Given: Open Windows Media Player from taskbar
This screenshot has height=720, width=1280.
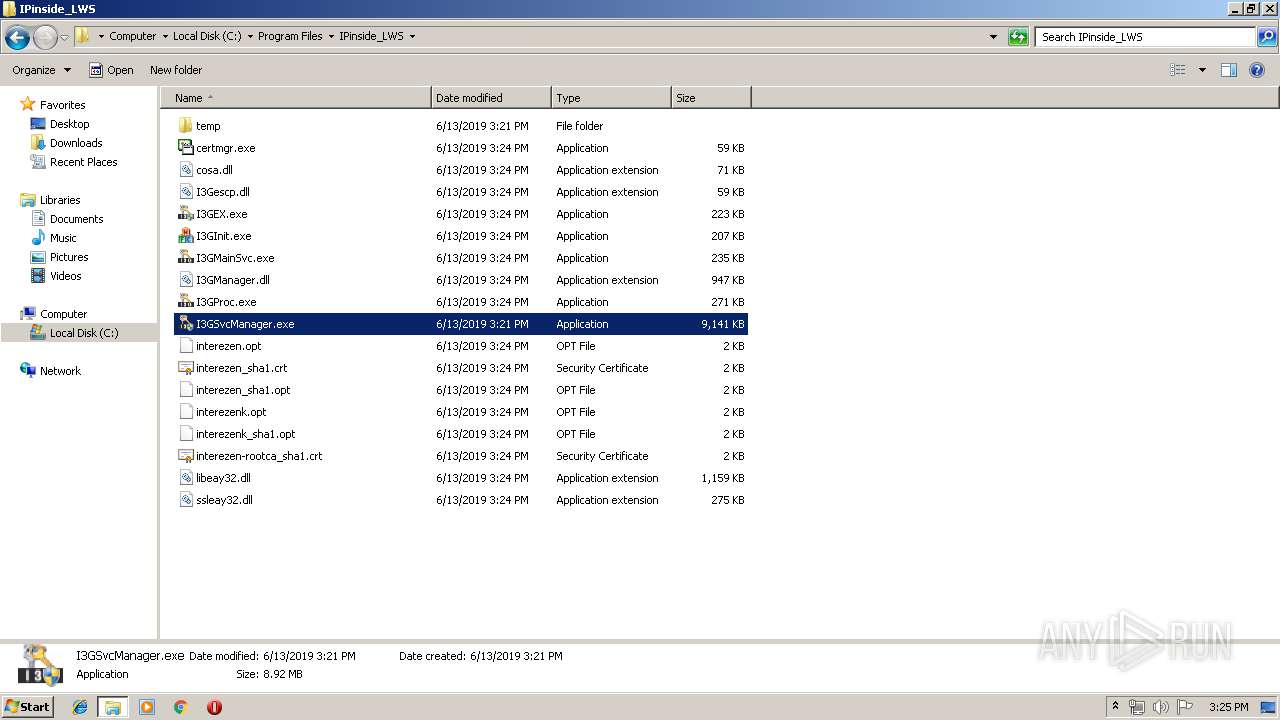Looking at the screenshot, I should pyautogui.click(x=147, y=707).
